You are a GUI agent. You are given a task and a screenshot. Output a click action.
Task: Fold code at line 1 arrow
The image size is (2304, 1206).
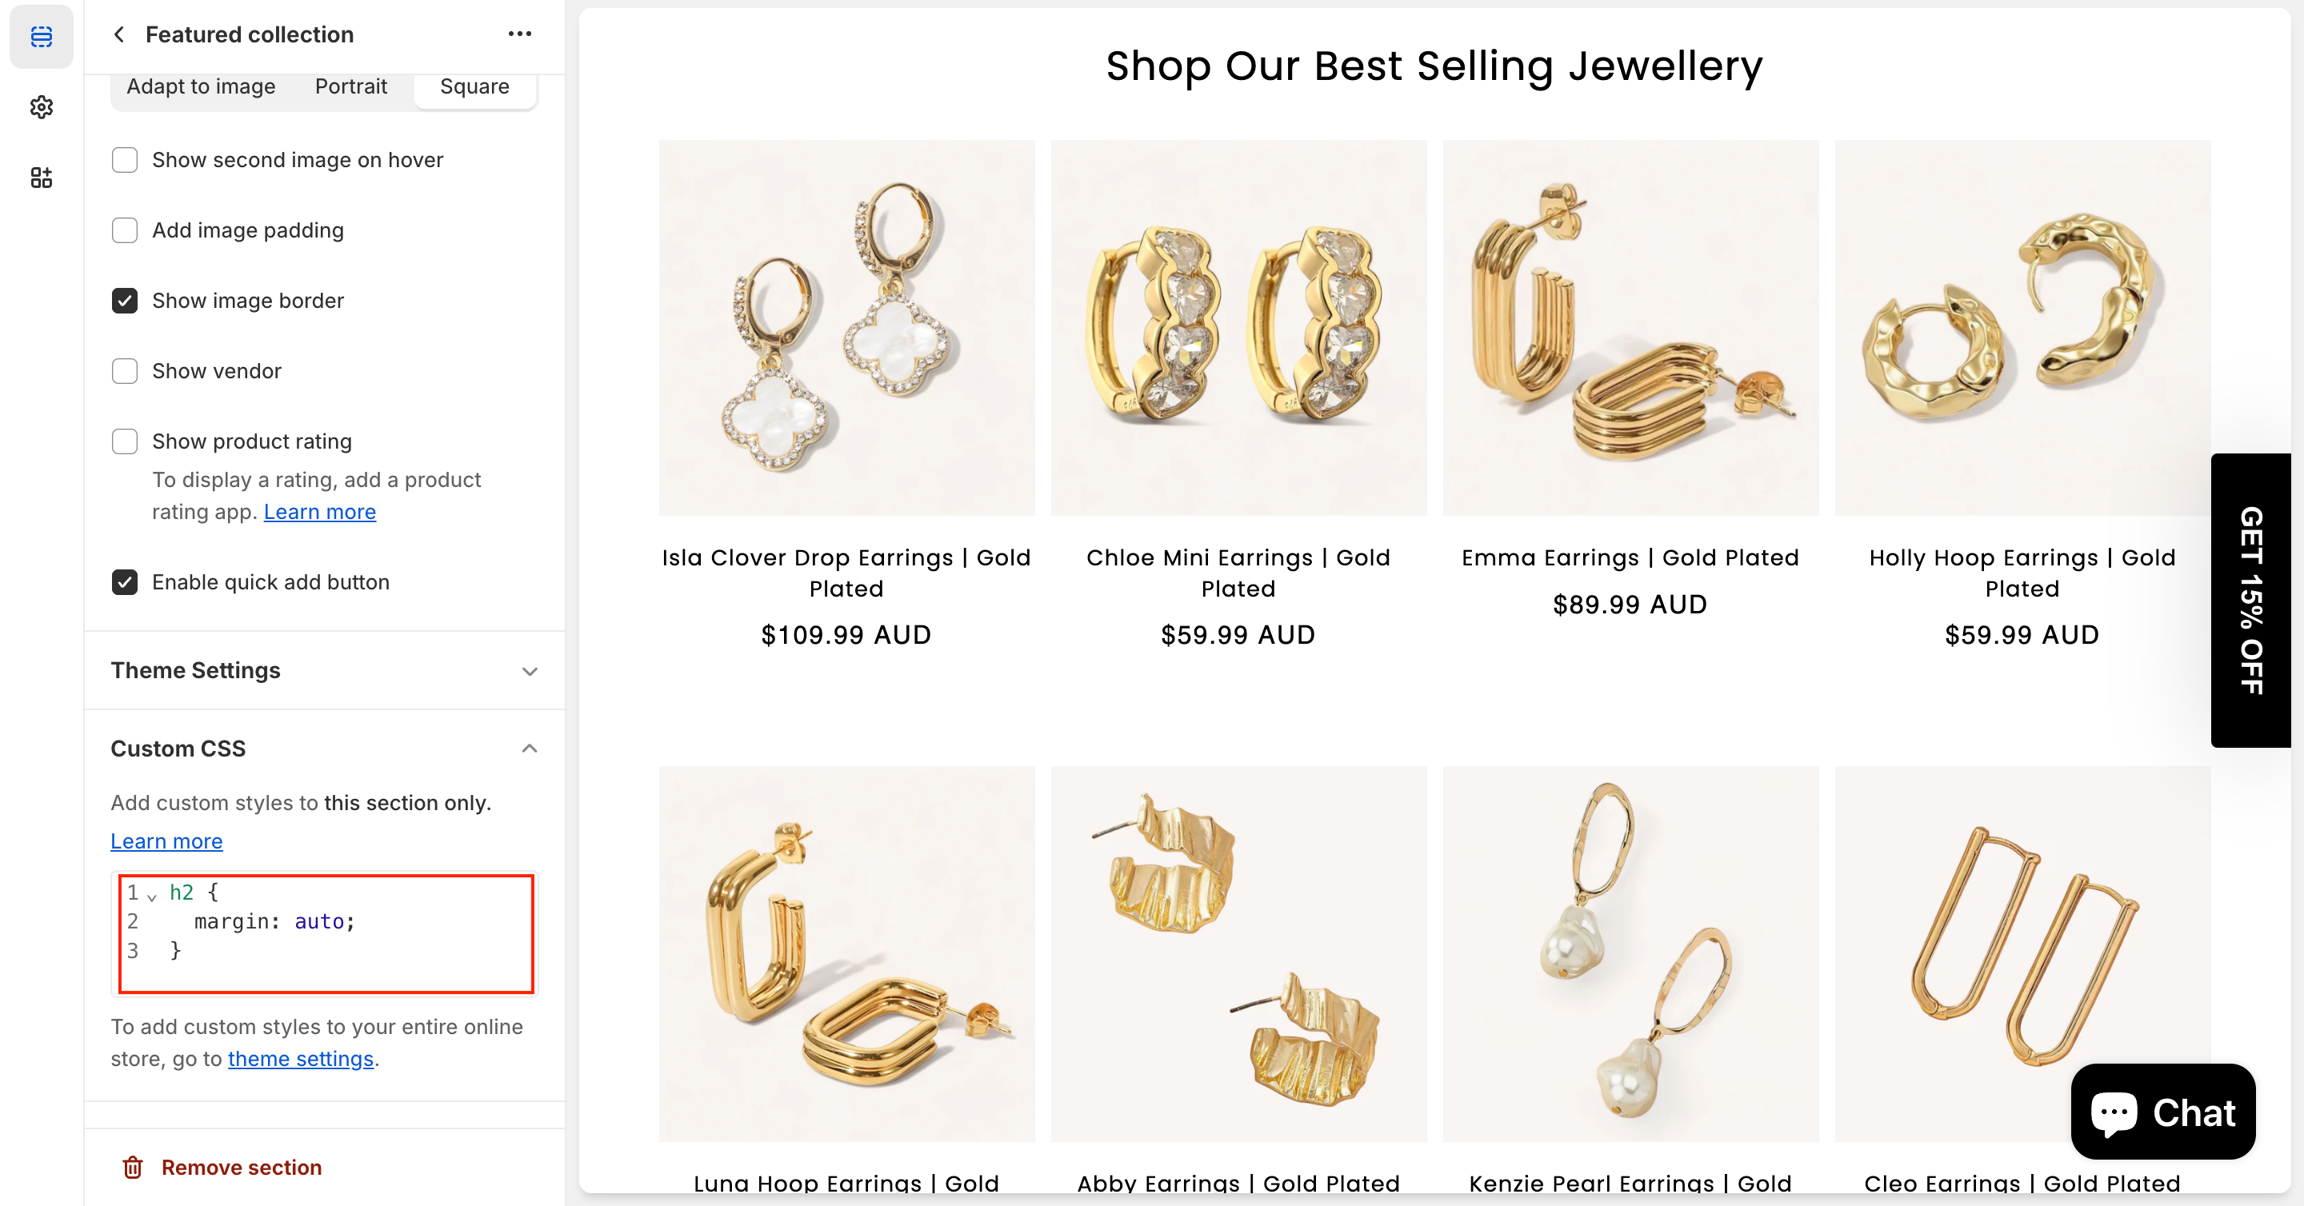[152, 894]
